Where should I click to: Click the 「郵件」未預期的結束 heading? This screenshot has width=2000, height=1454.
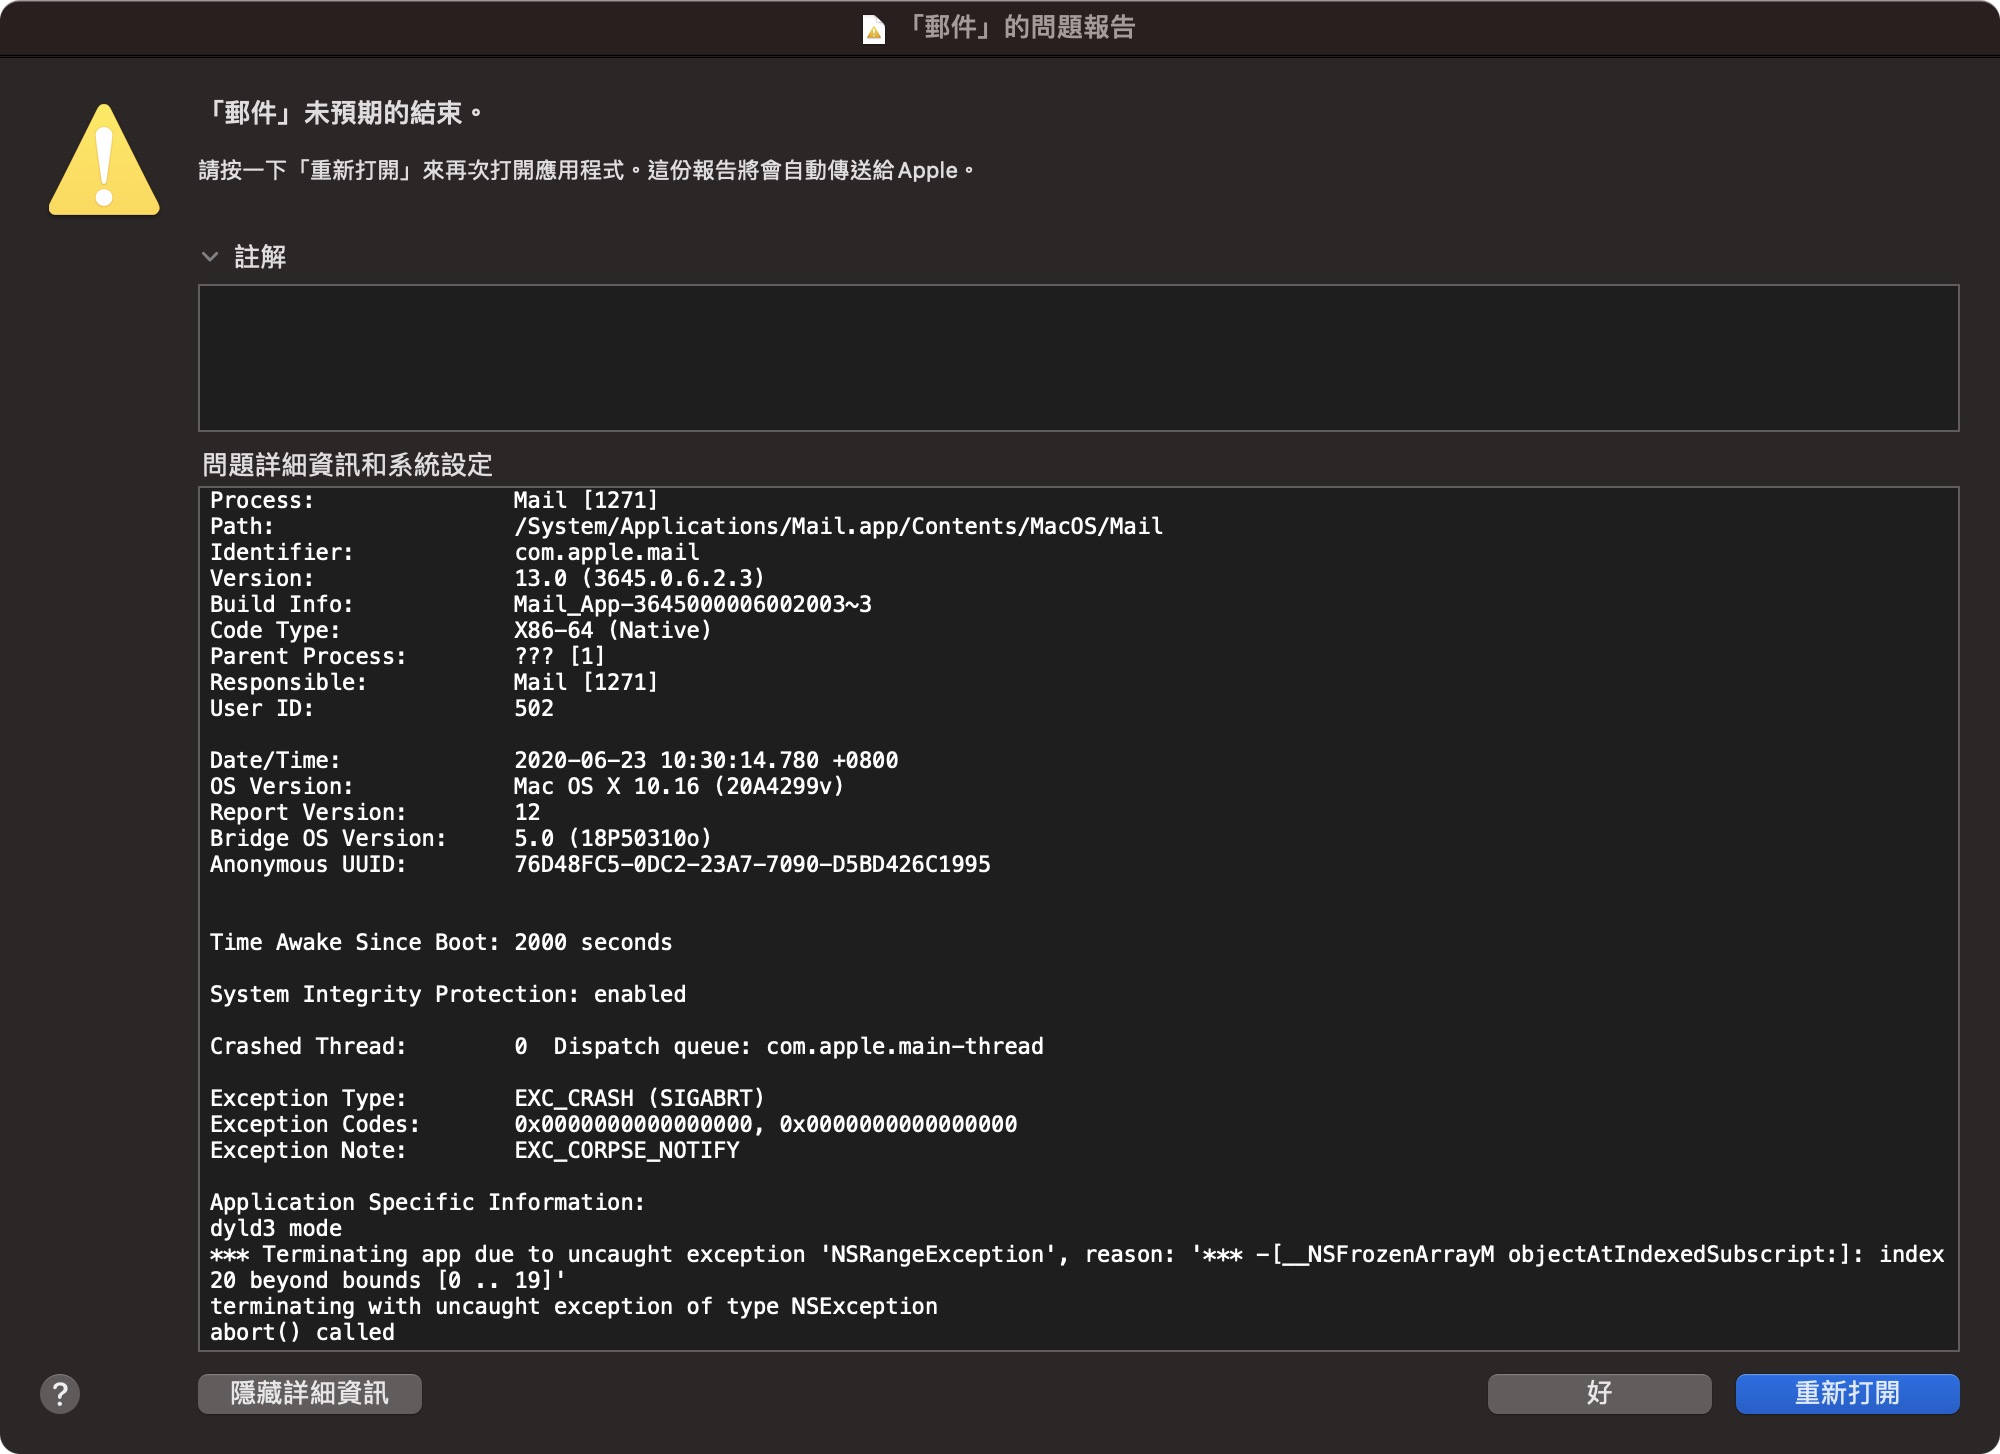pos(342,113)
